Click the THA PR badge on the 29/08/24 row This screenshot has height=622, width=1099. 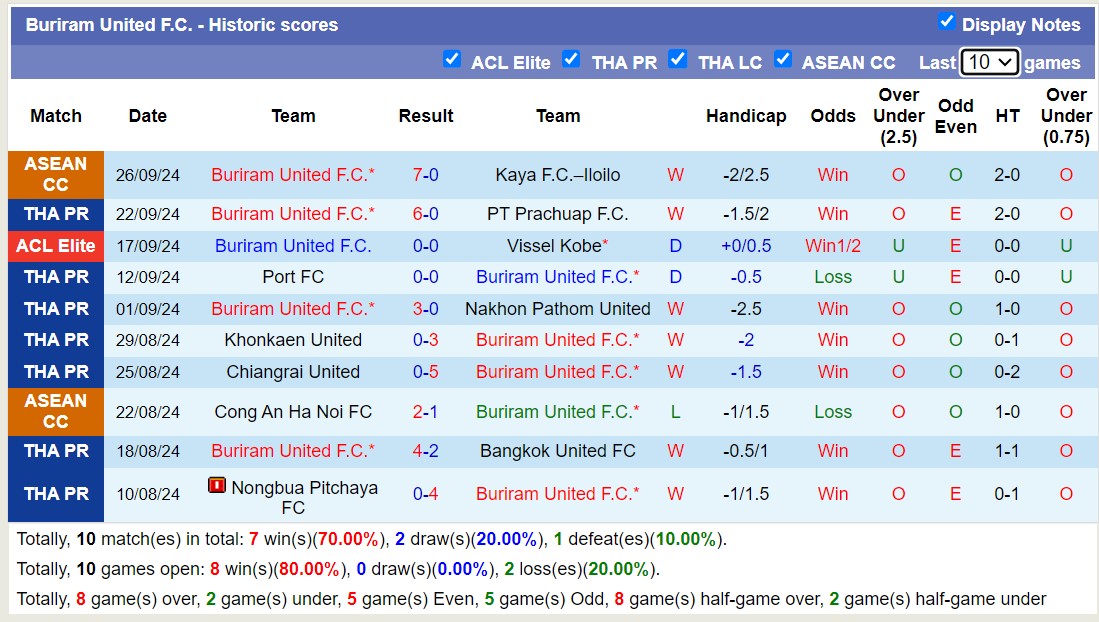coord(55,340)
